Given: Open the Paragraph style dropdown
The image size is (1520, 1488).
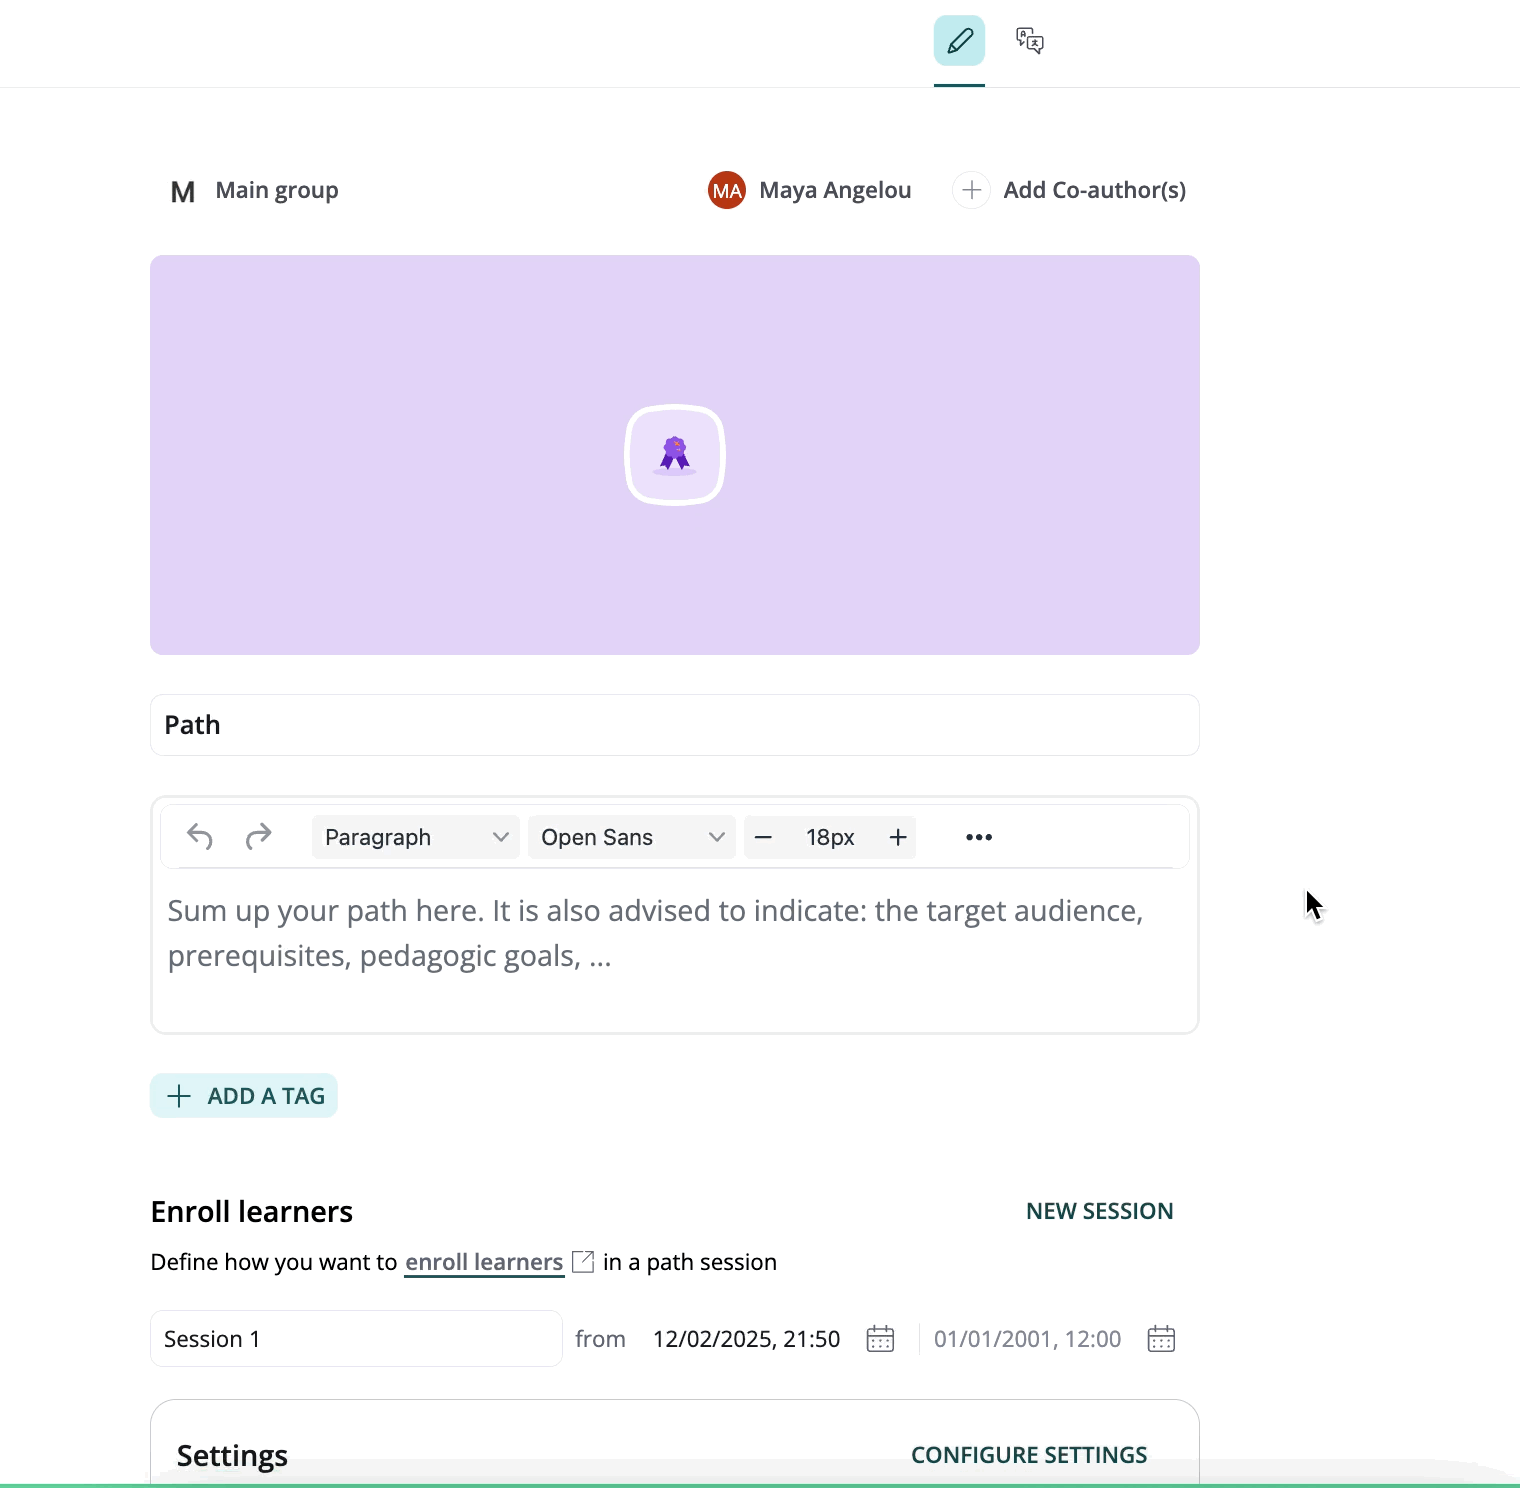Looking at the screenshot, I should [x=415, y=837].
